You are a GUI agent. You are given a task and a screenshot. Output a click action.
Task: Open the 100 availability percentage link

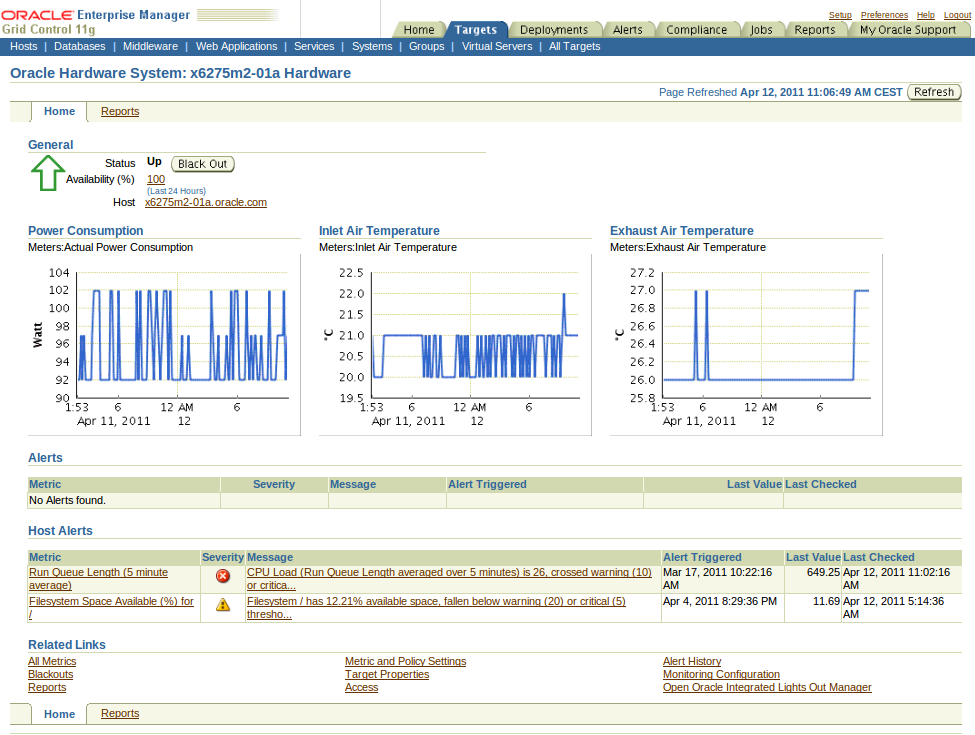pos(155,179)
